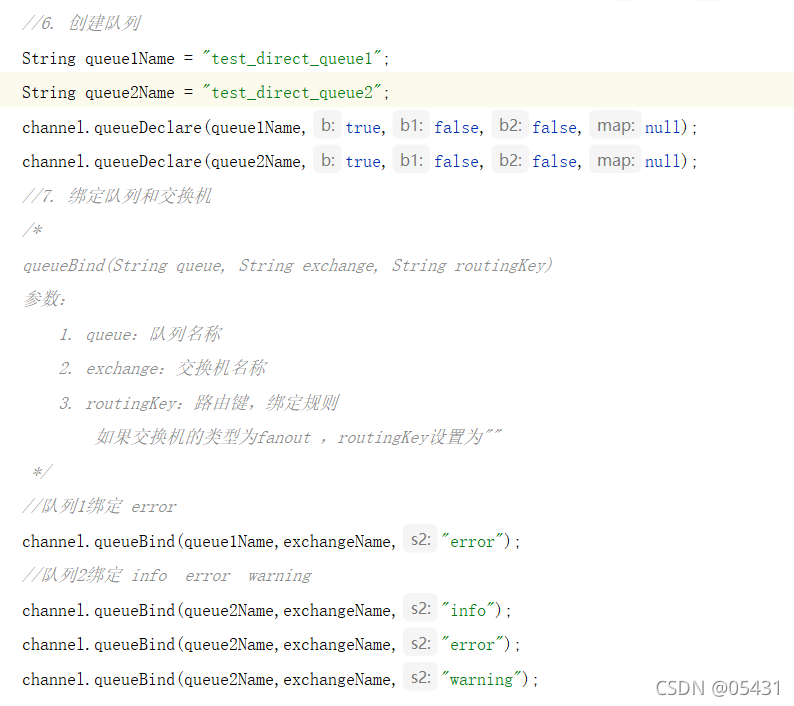Click the 'queue1Name' variable declaration
Screen dimensions: 794x706
point(130,59)
